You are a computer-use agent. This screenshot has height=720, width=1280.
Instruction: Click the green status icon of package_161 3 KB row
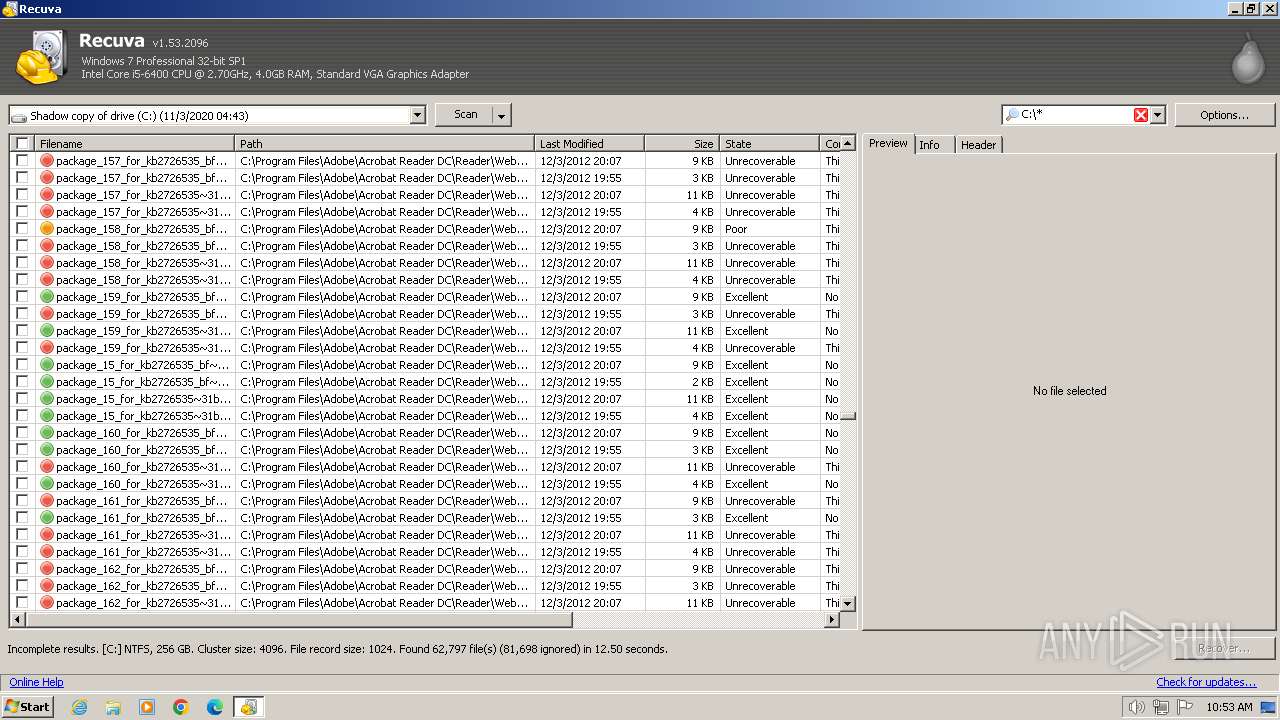pyautogui.click(x=46, y=518)
